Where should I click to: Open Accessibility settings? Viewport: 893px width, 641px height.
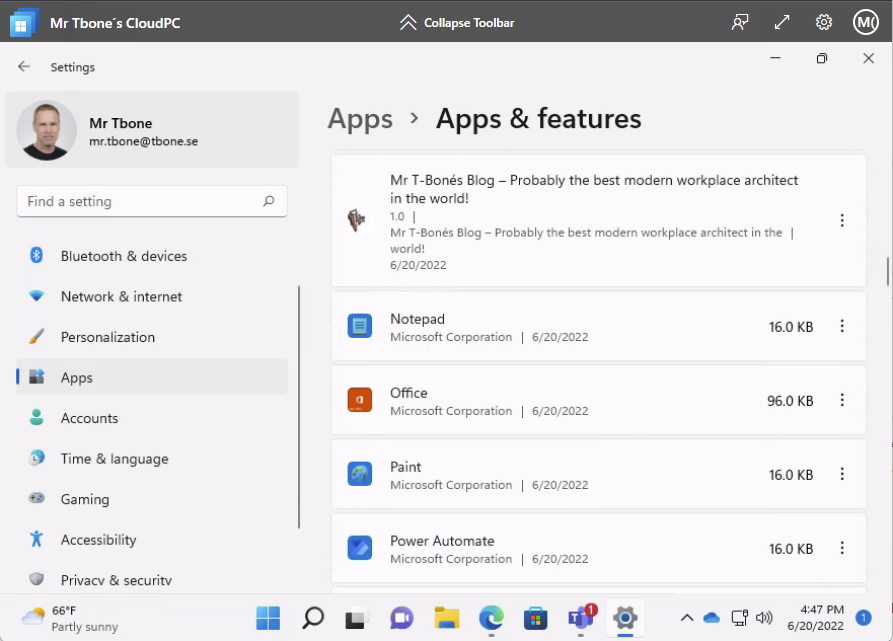pyautogui.click(x=152, y=539)
